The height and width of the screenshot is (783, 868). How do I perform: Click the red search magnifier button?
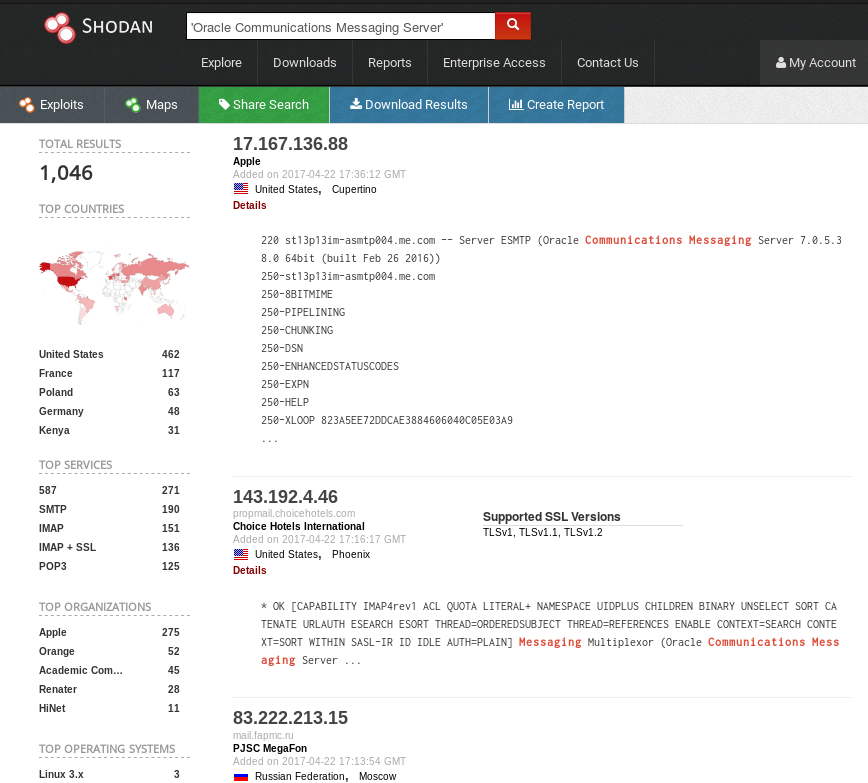[x=513, y=26]
